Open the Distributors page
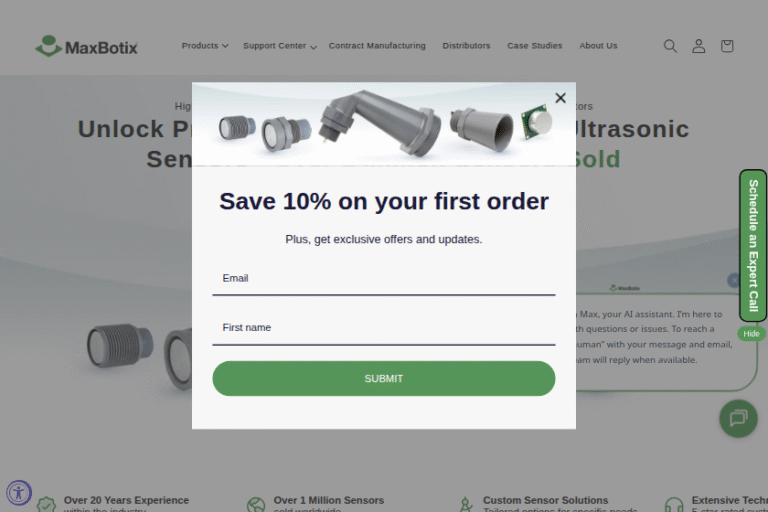The height and width of the screenshot is (512, 768). coord(466,46)
